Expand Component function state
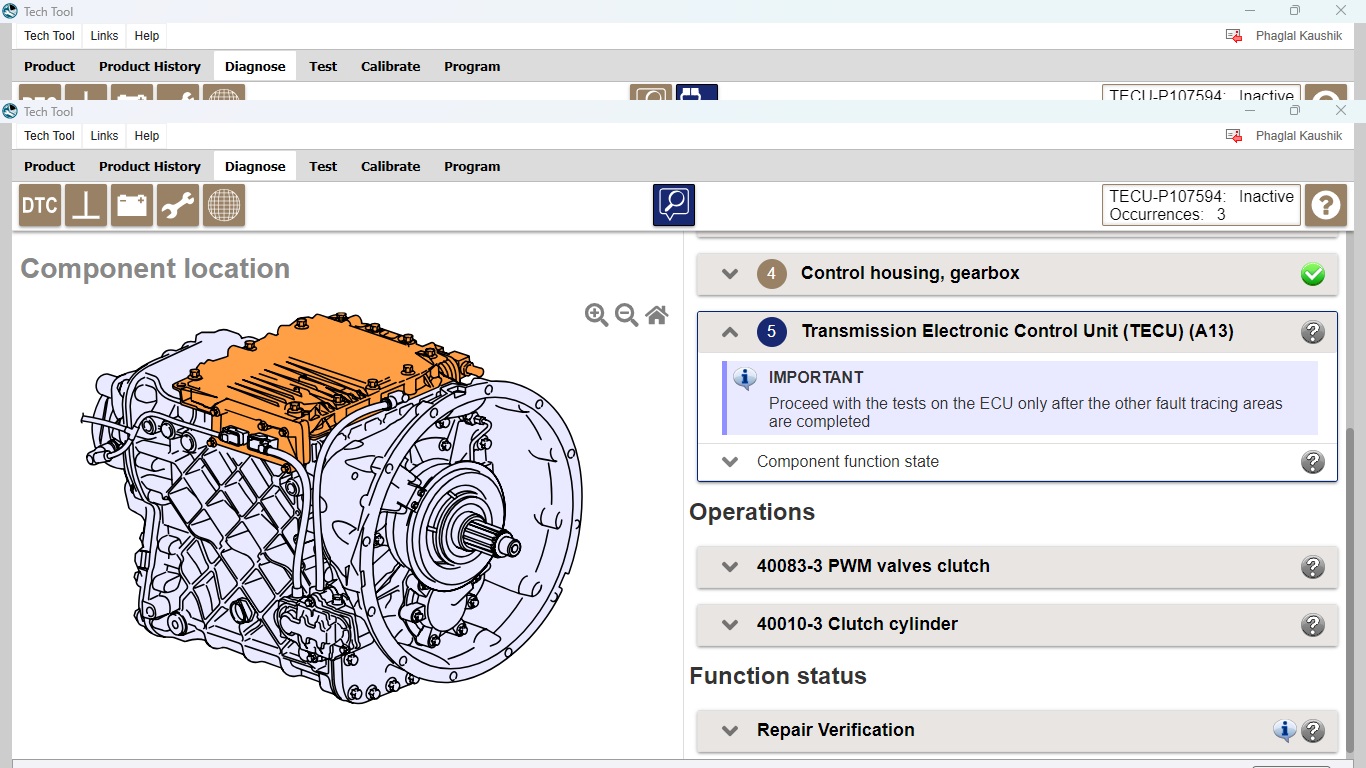This screenshot has height=768, width=1366. 730,462
